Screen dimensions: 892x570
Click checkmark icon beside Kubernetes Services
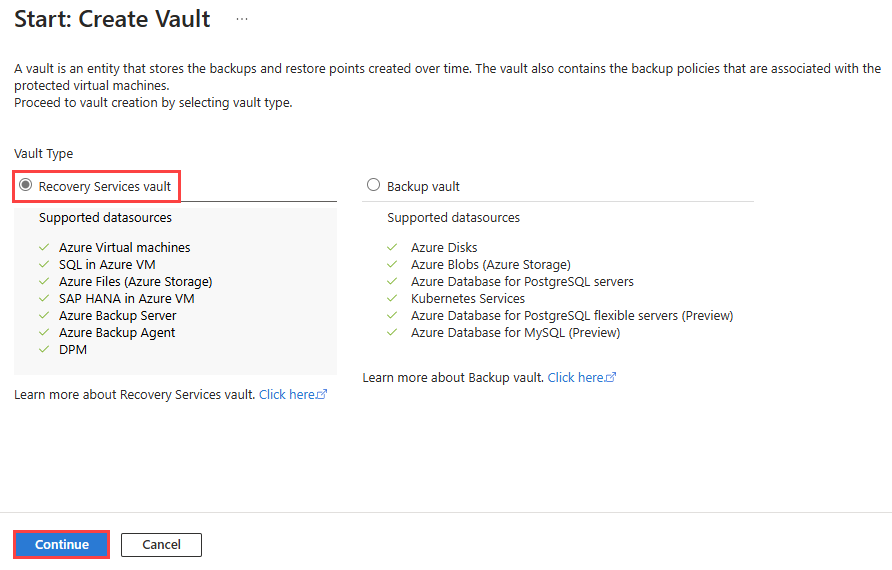[x=393, y=298]
